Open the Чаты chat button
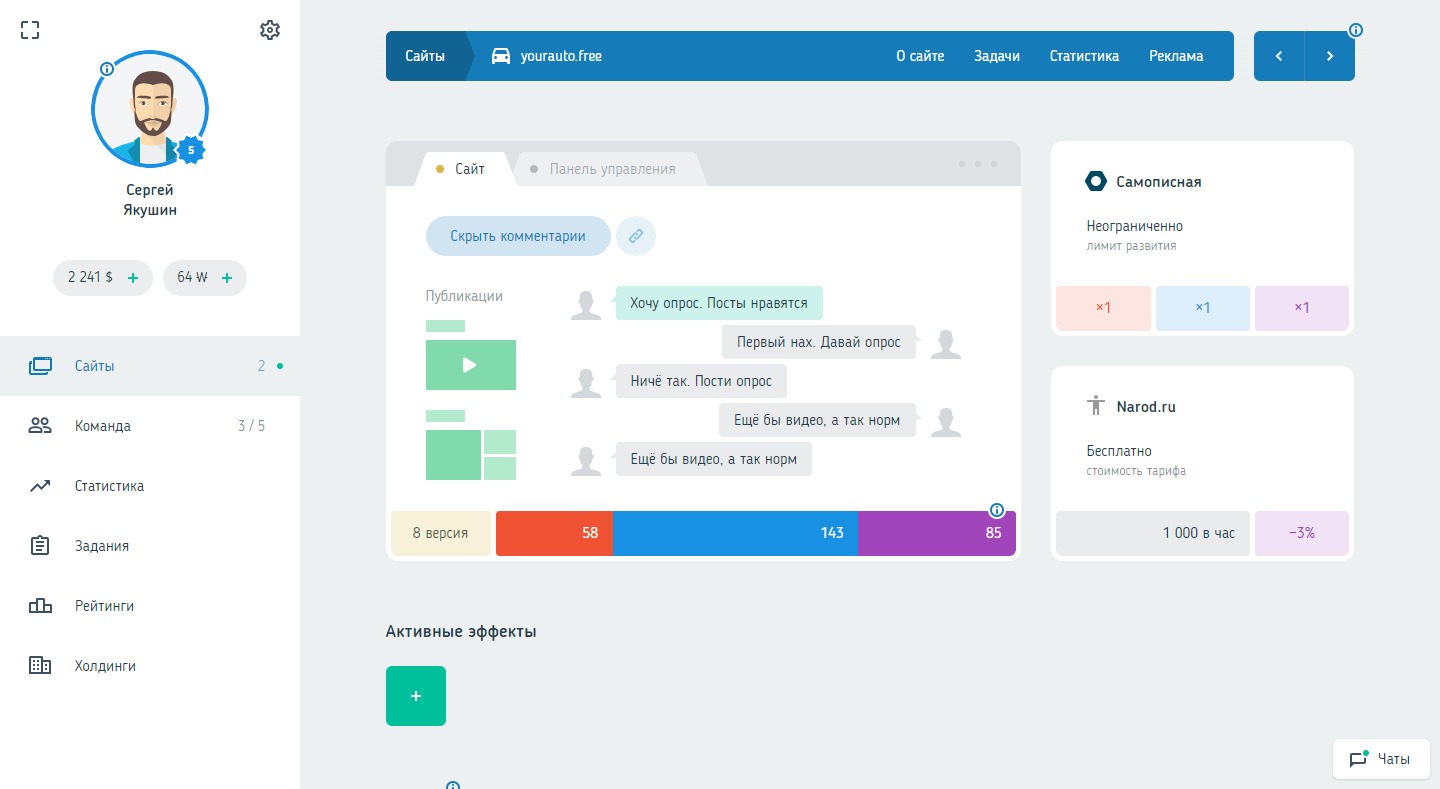The height and width of the screenshot is (789, 1440). click(x=1381, y=759)
